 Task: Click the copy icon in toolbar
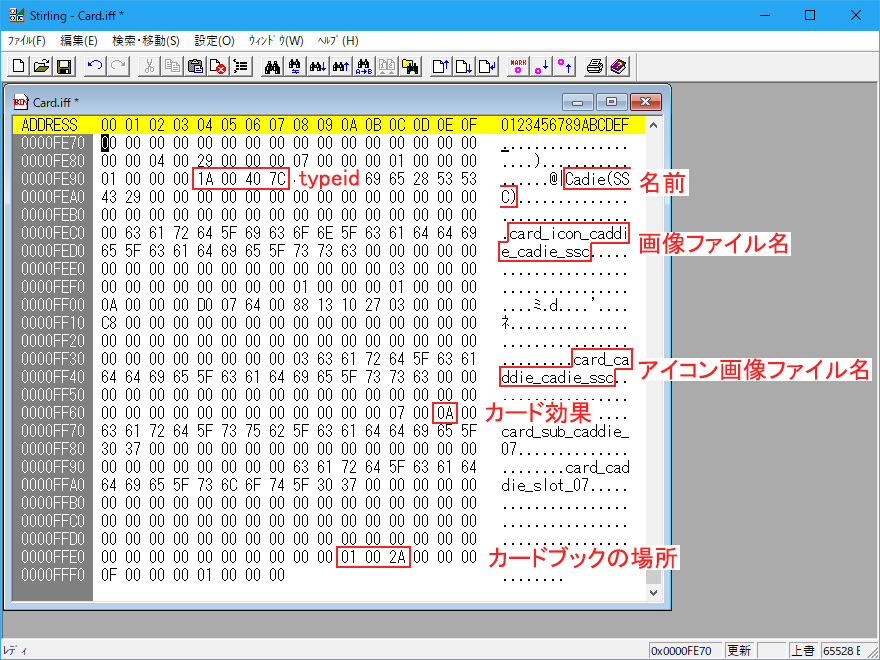click(172, 66)
